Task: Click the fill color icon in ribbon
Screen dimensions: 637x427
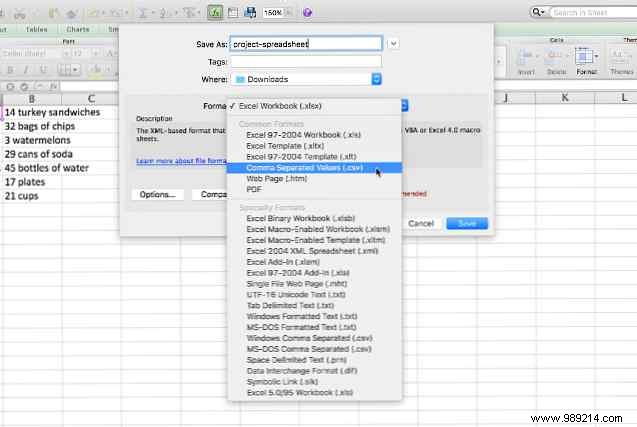Action: [x=96, y=69]
